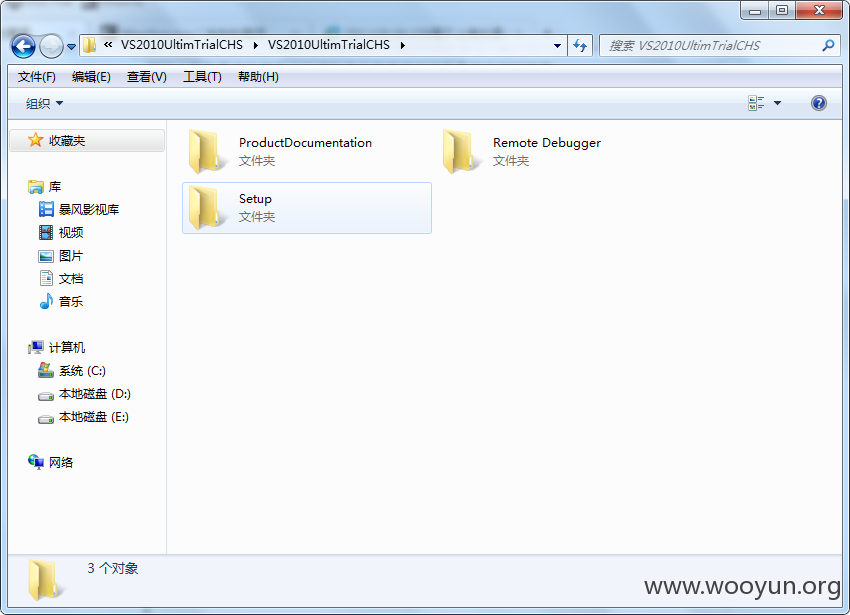Select 网络 in the navigation pane
This screenshot has width=850, height=615.
[x=61, y=463]
